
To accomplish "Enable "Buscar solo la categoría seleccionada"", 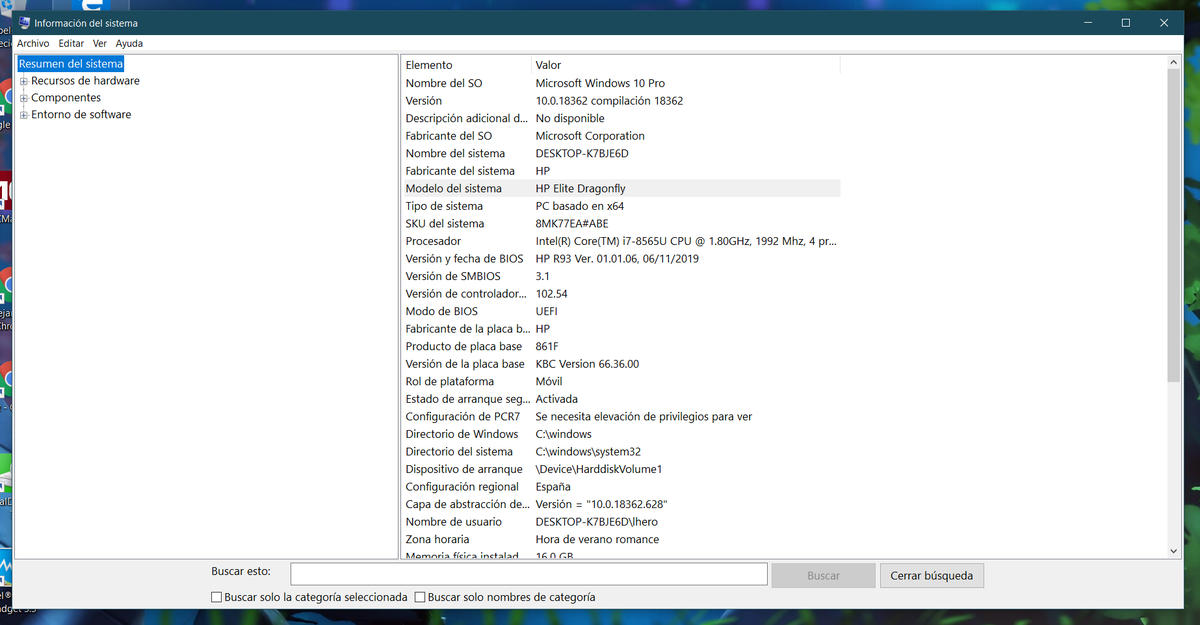I will point(216,596).
